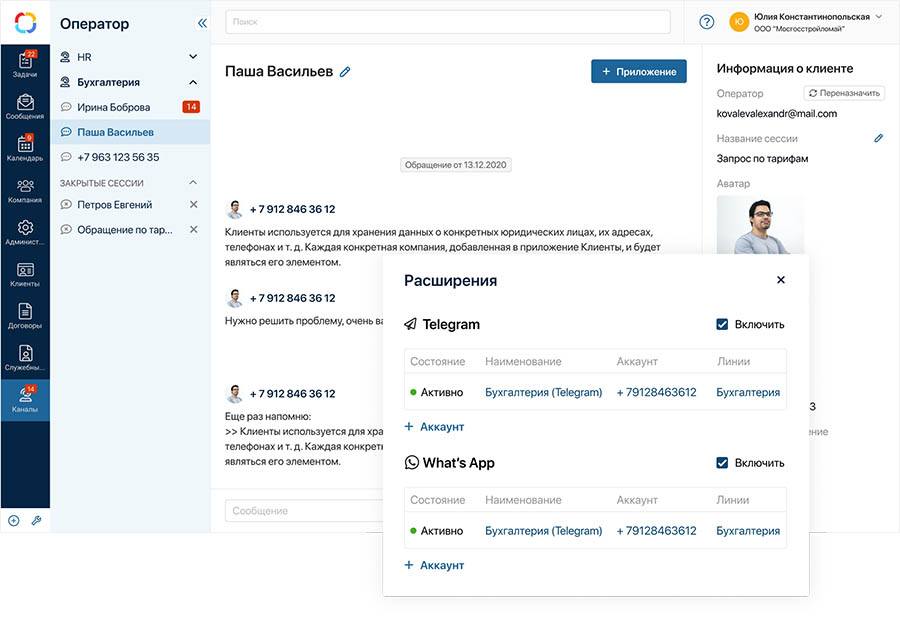The height and width of the screenshot is (618, 900).
Task: Open Администрирование gear icon
Action: tap(25, 228)
